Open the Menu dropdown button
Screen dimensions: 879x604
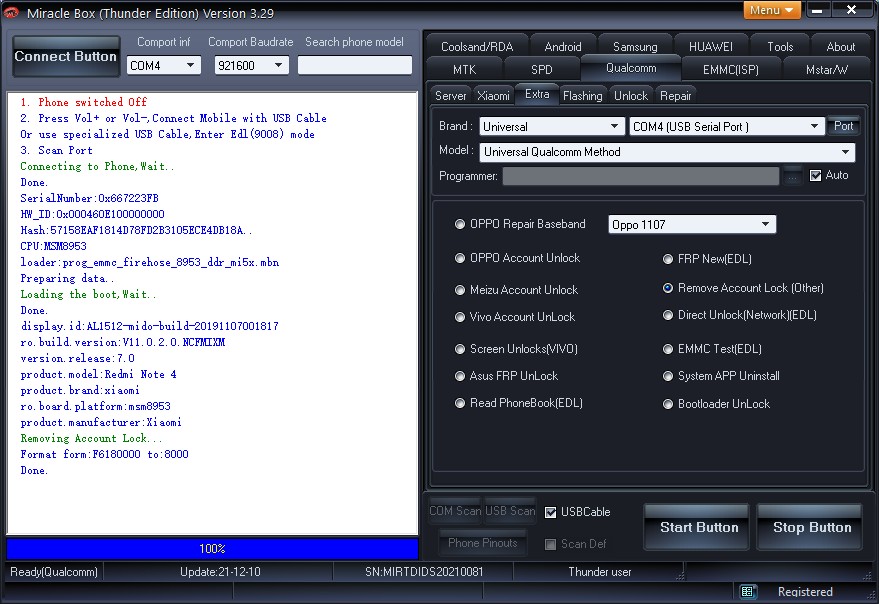(x=772, y=10)
